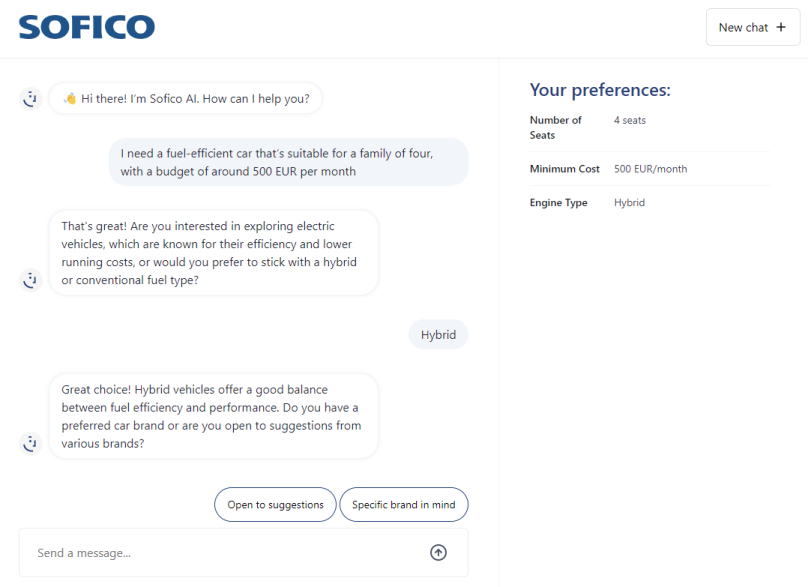Image resolution: width=808 pixels, height=587 pixels.
Task: Select the user's "Hybrid" message bubble
Action: click(439, 335)
